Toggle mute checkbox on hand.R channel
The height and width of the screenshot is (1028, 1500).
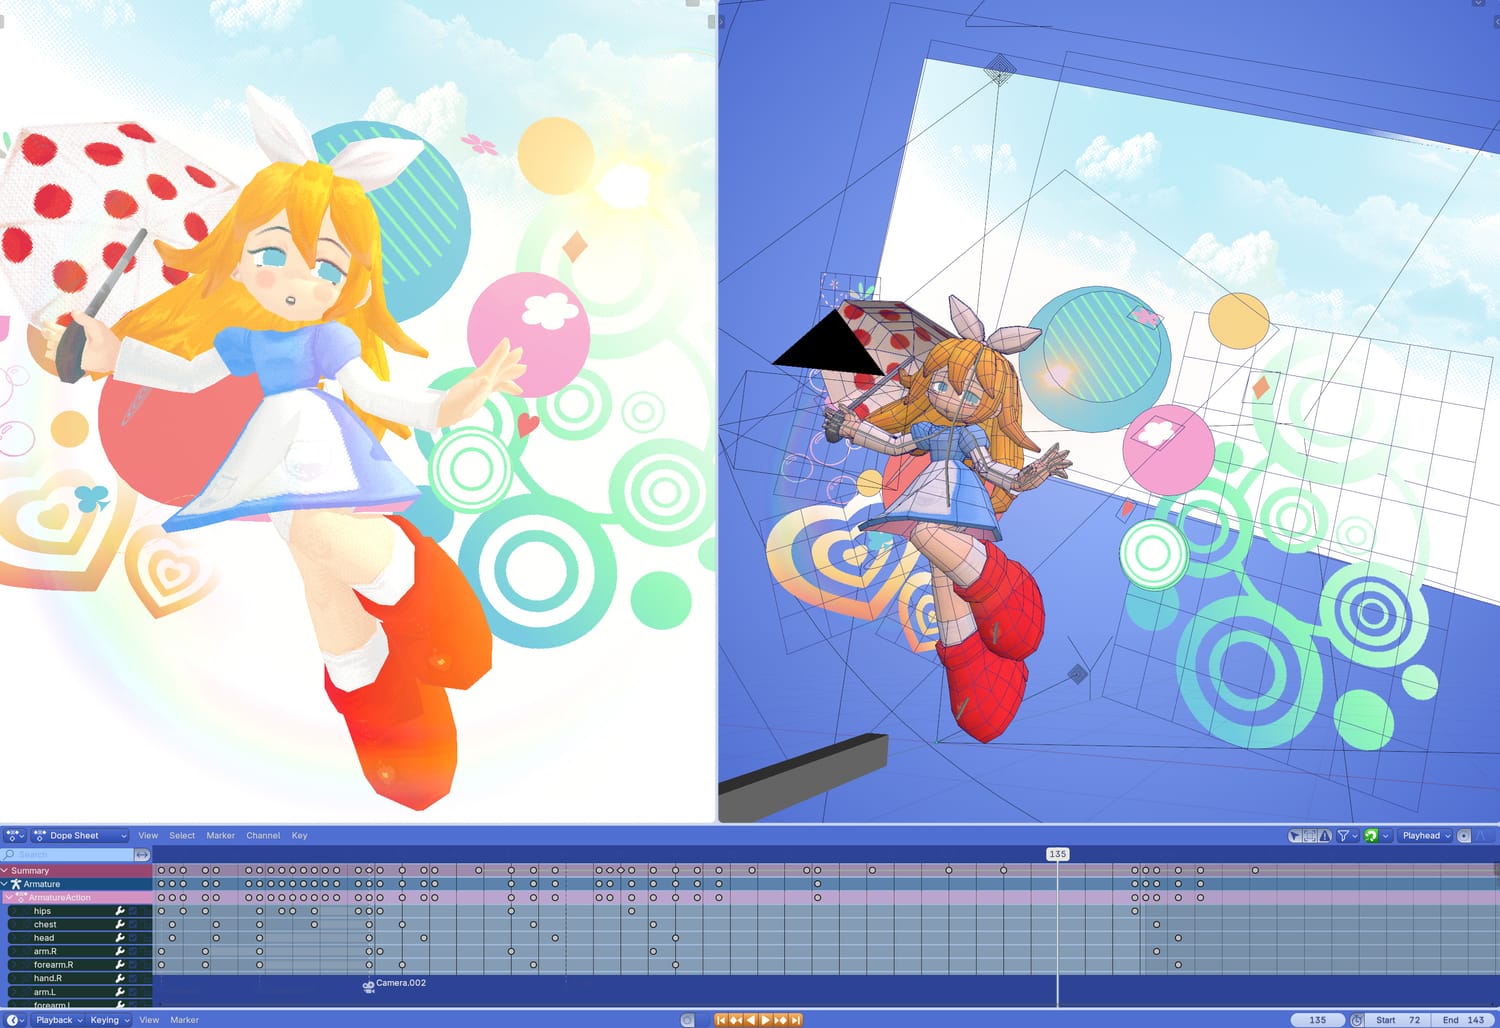click(133, 979)
